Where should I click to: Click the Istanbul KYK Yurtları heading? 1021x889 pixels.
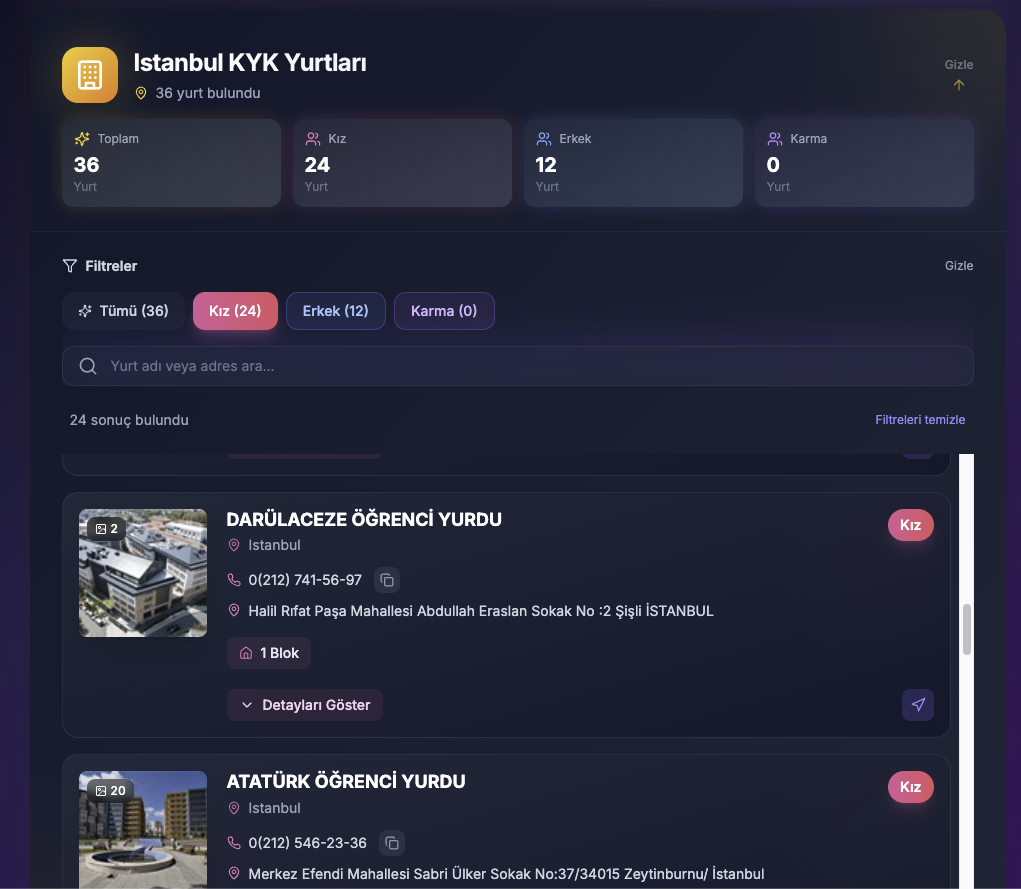click(250, 63)
